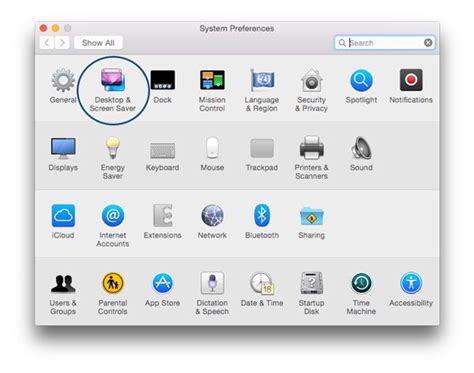474x373 pixels.
Task: Clear the search field with the x button
Action: pyautogui.click(x=428, y=43)
